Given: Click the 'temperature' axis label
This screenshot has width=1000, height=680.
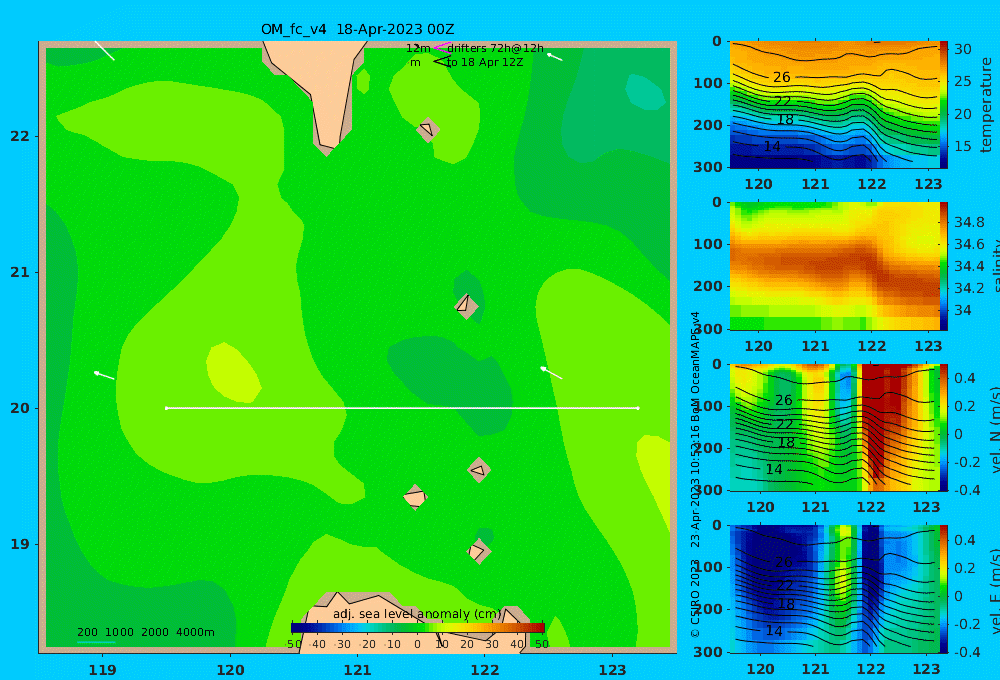Looking at the screenshot, I should (987, 105).
